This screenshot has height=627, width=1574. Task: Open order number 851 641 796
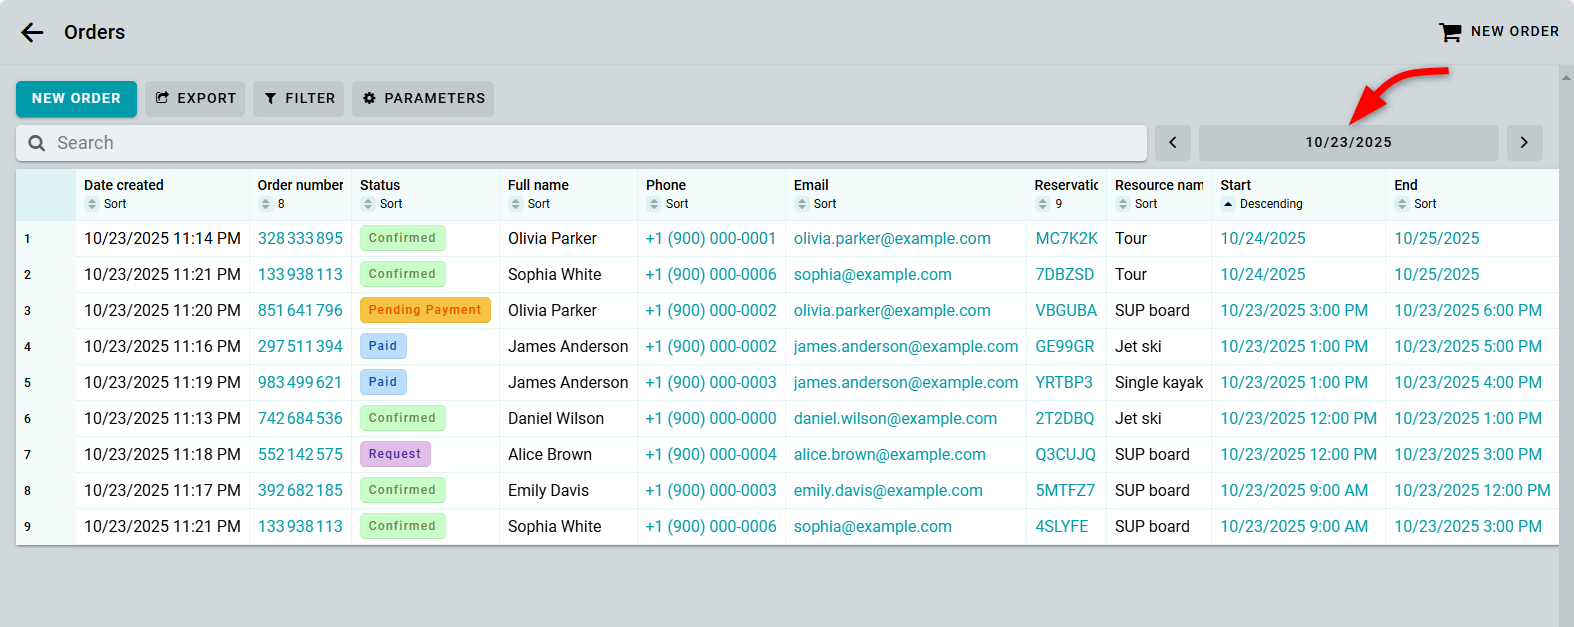pyautogui.click(x=300, y=310)
